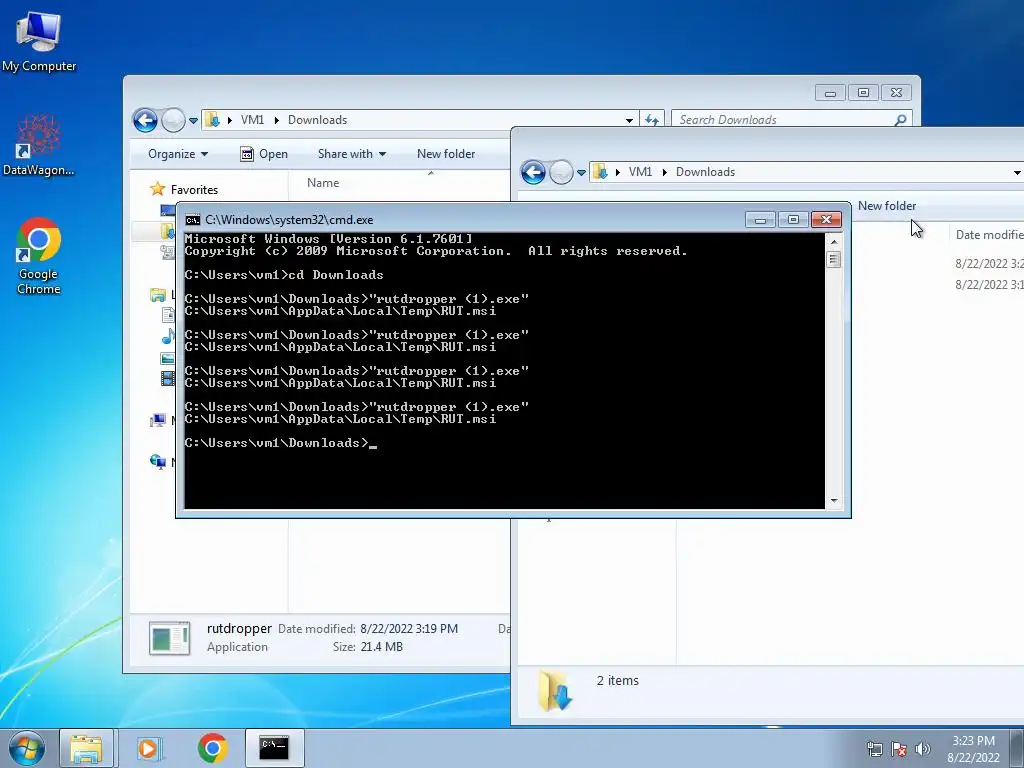Click cmd scrollbar up arrow

pos(834,242)
